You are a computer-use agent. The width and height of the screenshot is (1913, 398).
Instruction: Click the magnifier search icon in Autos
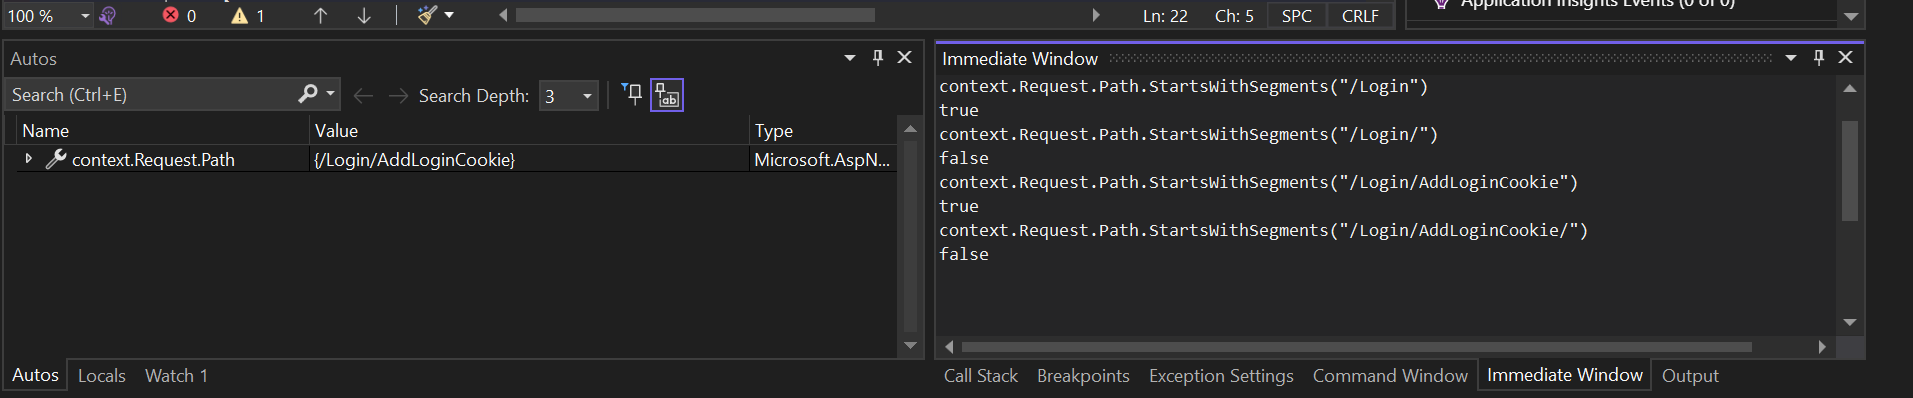click(x=308, y=94)
